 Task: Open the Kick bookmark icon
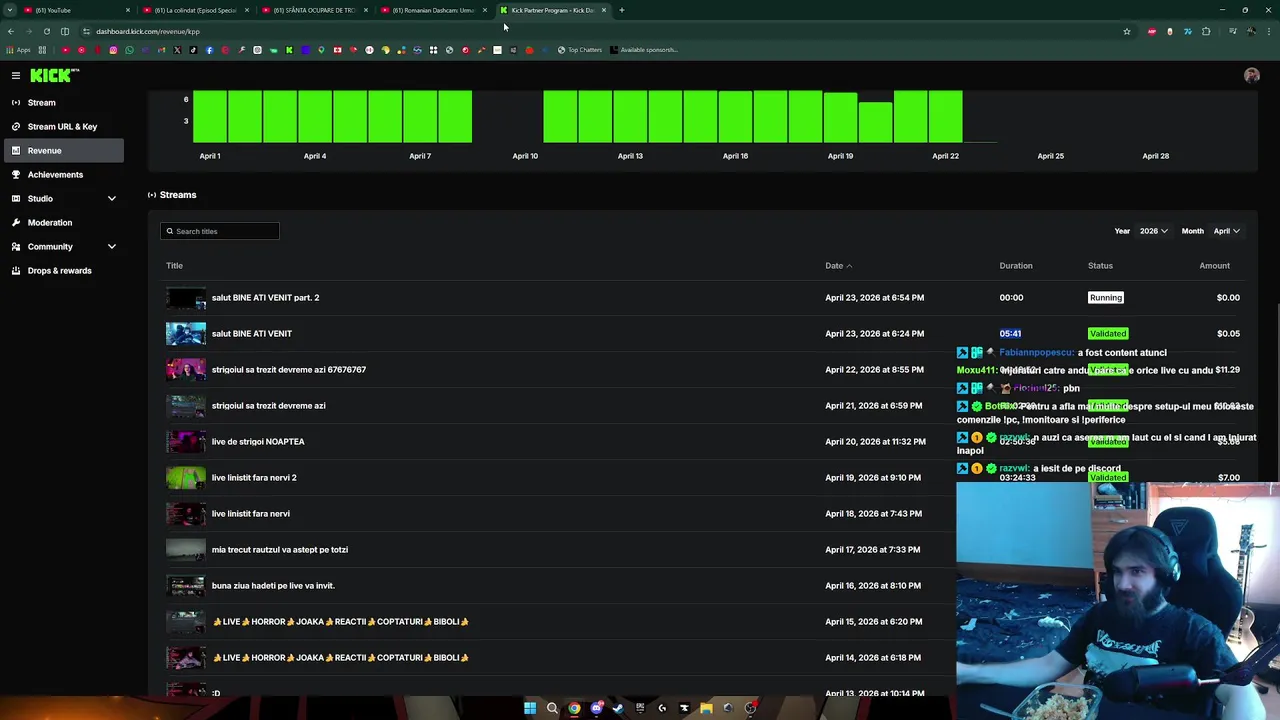pos(289,50)
